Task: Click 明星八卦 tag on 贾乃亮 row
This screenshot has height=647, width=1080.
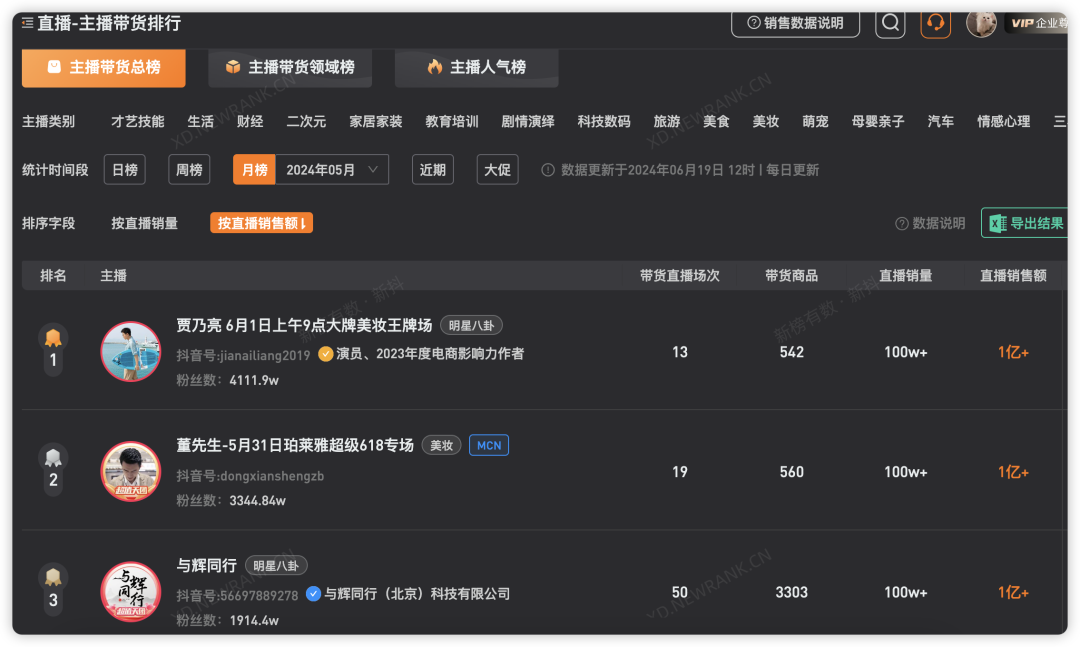Action: tap(471, 325)
